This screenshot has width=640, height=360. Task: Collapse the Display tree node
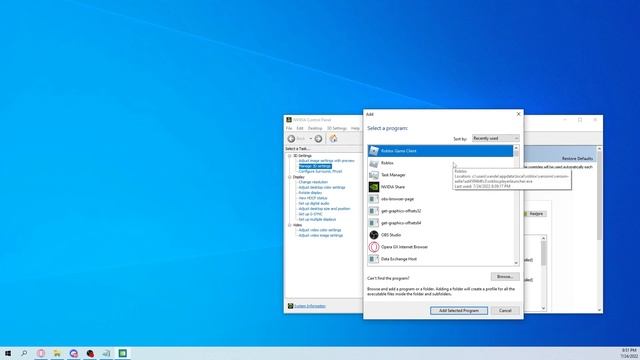pos(289,177)
